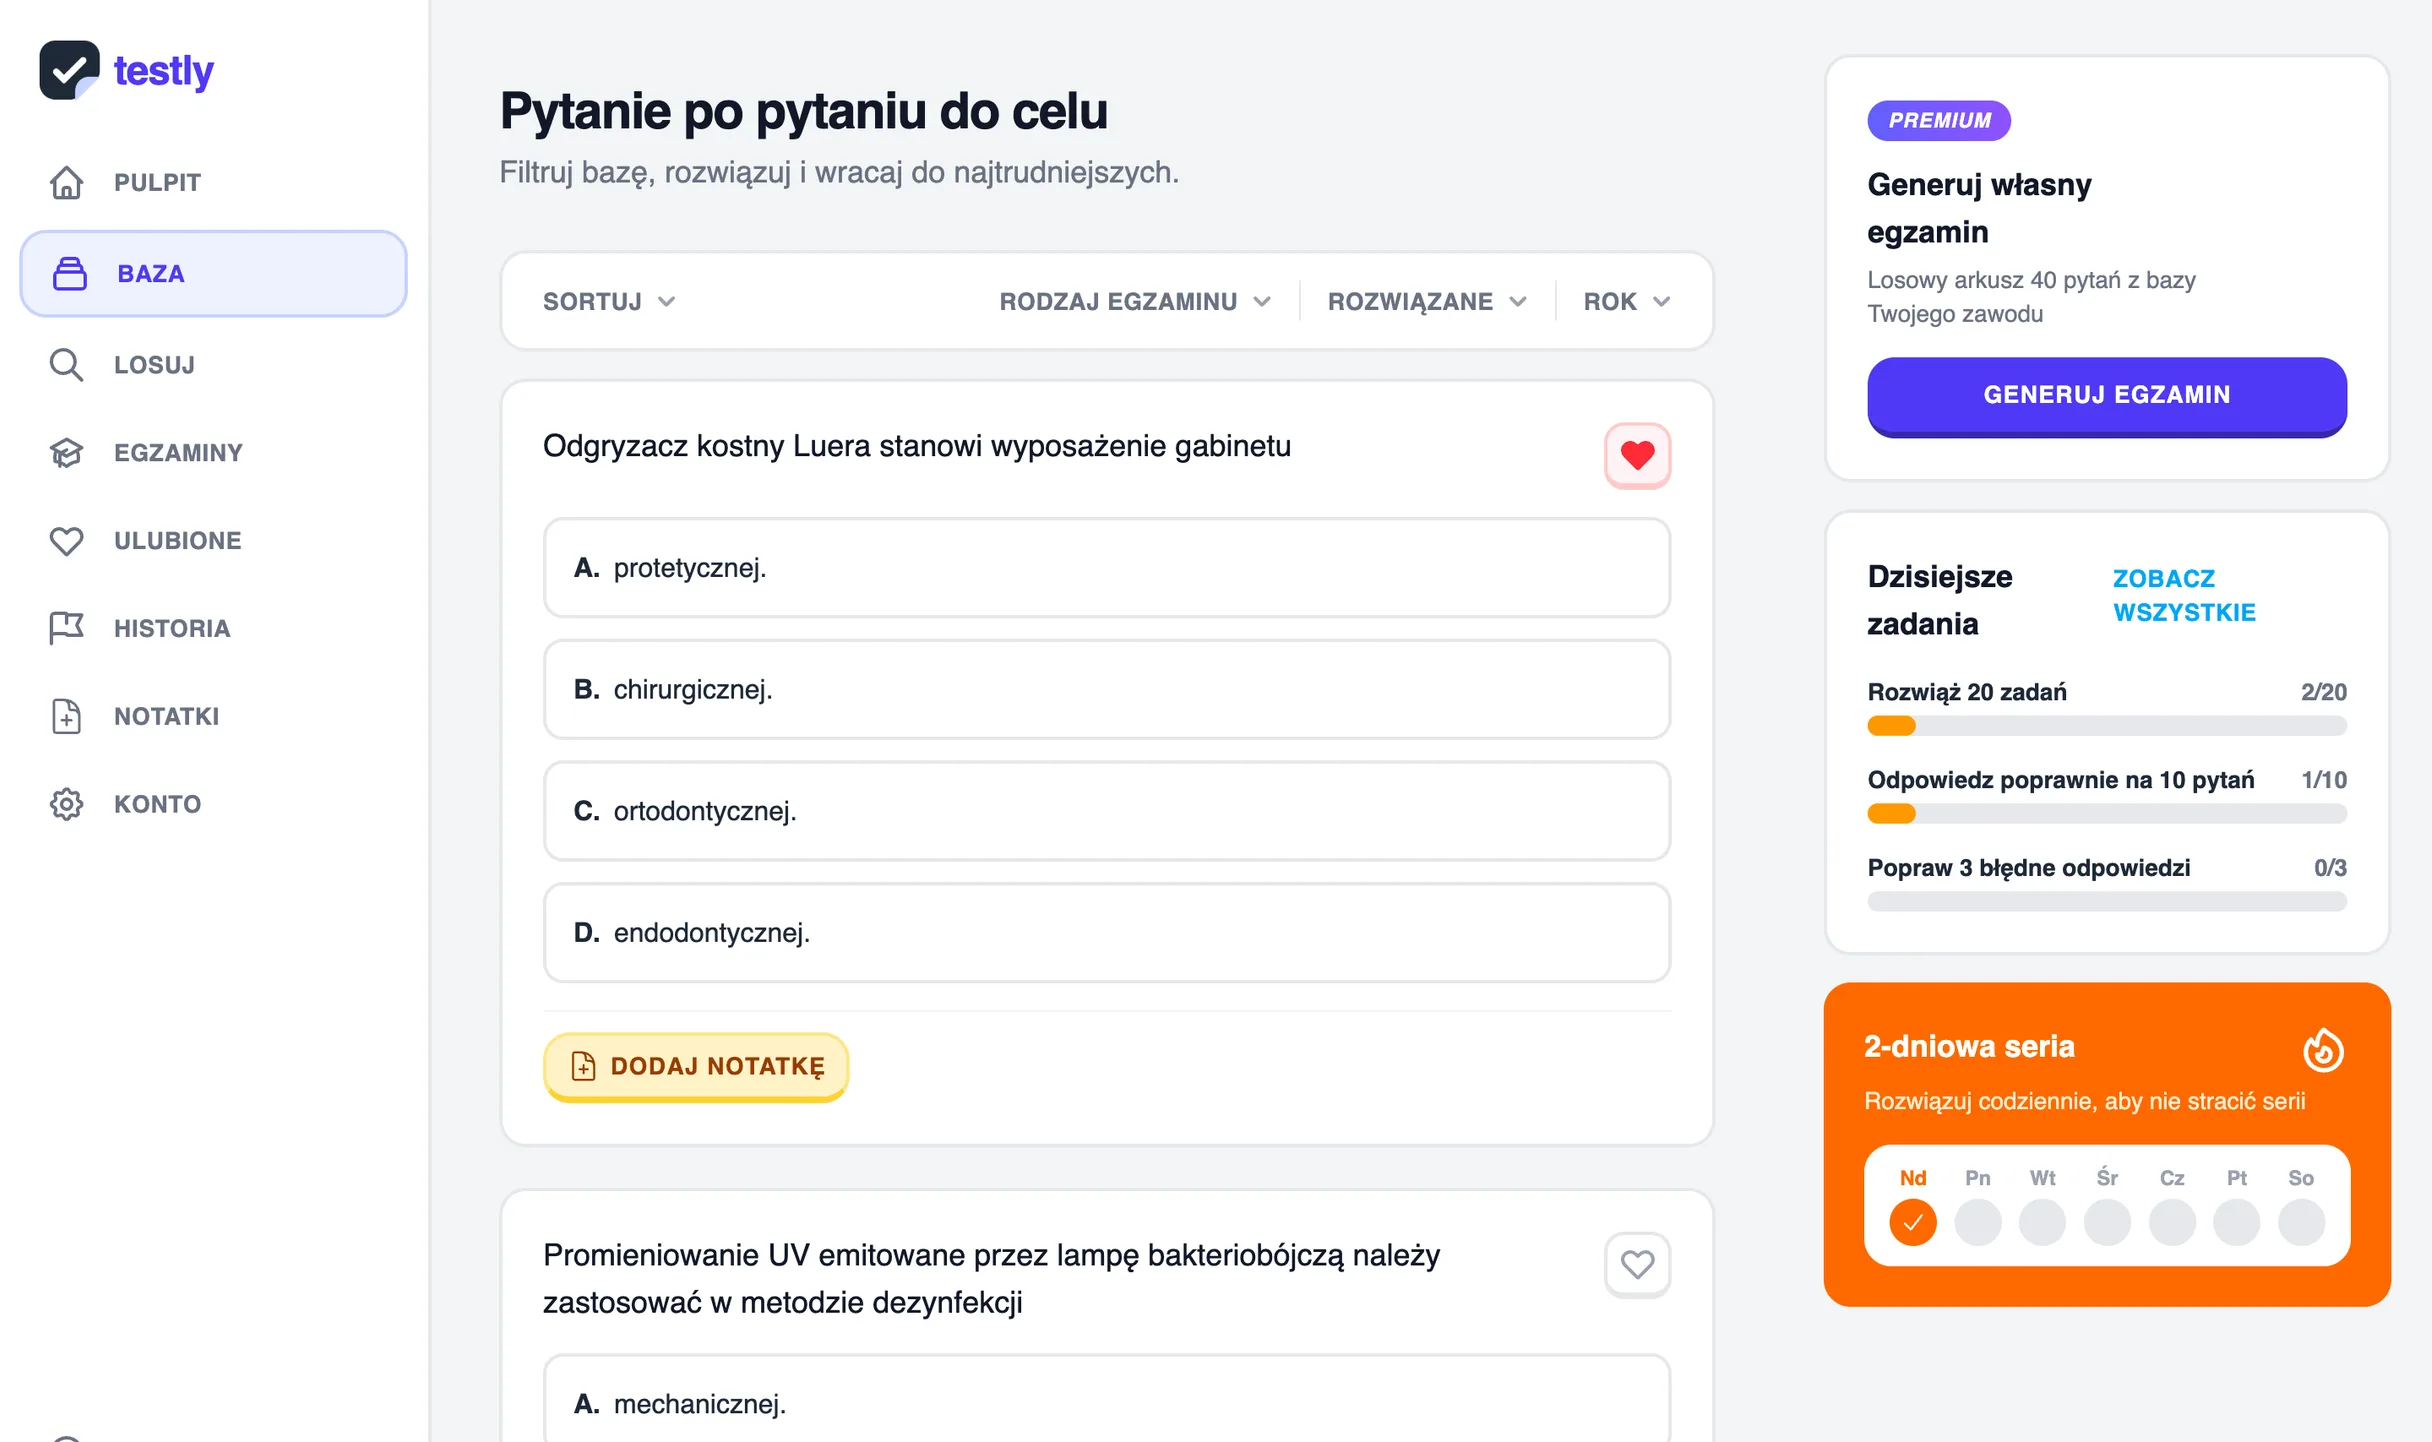The width and height of the screenshot is (2432, 1442).
Task: Click the 2-dniowa seria title
Action: [1969, 1046]
